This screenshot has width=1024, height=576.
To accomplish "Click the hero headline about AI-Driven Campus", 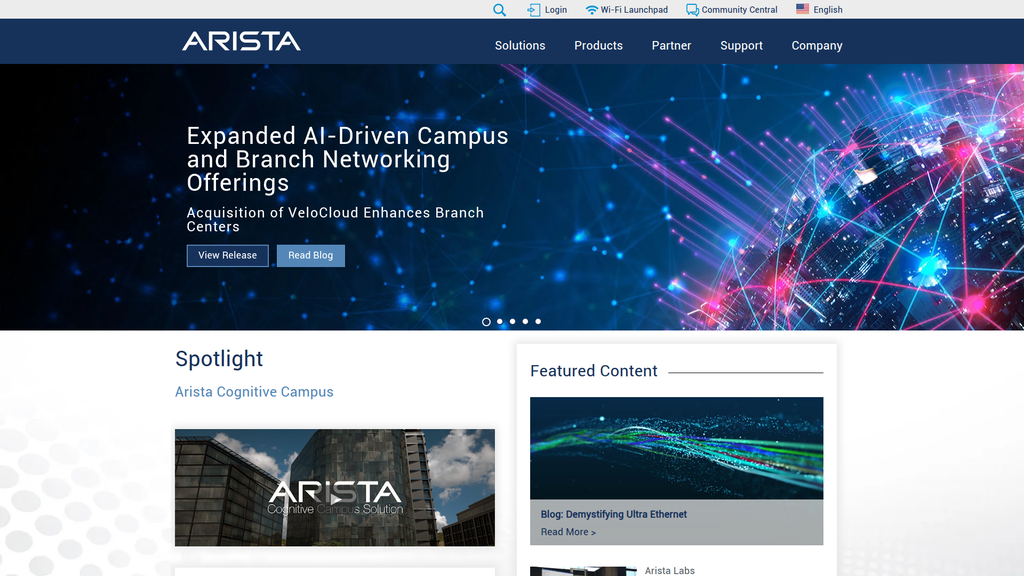I will click(x=347, y=159).
